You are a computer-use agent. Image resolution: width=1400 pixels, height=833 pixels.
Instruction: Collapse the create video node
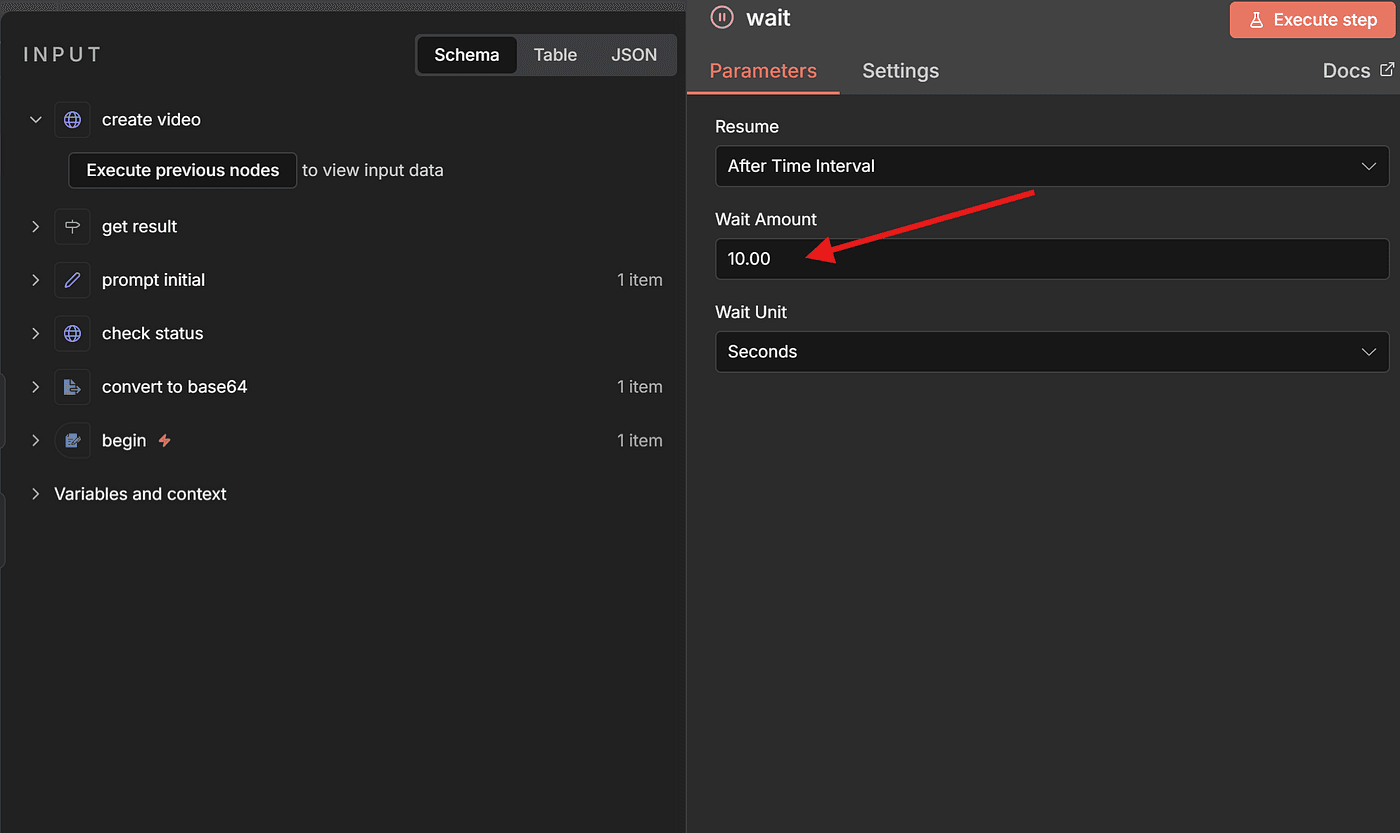36,120
